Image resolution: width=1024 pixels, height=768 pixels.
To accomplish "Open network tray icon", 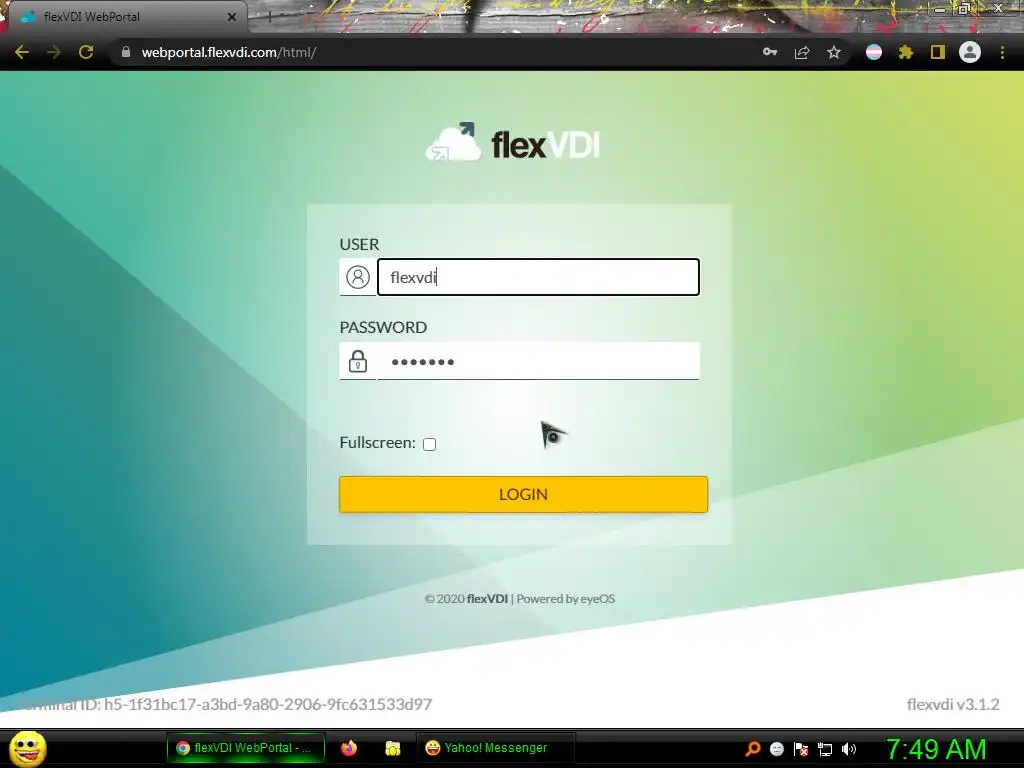I will tap(825, 749).
